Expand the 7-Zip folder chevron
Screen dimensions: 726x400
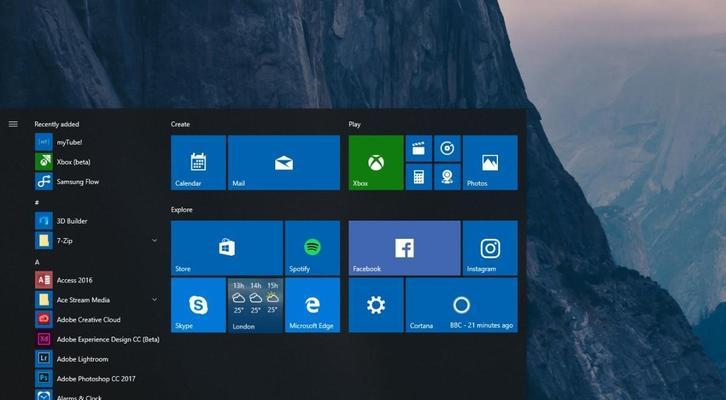[x=154, y=240]
